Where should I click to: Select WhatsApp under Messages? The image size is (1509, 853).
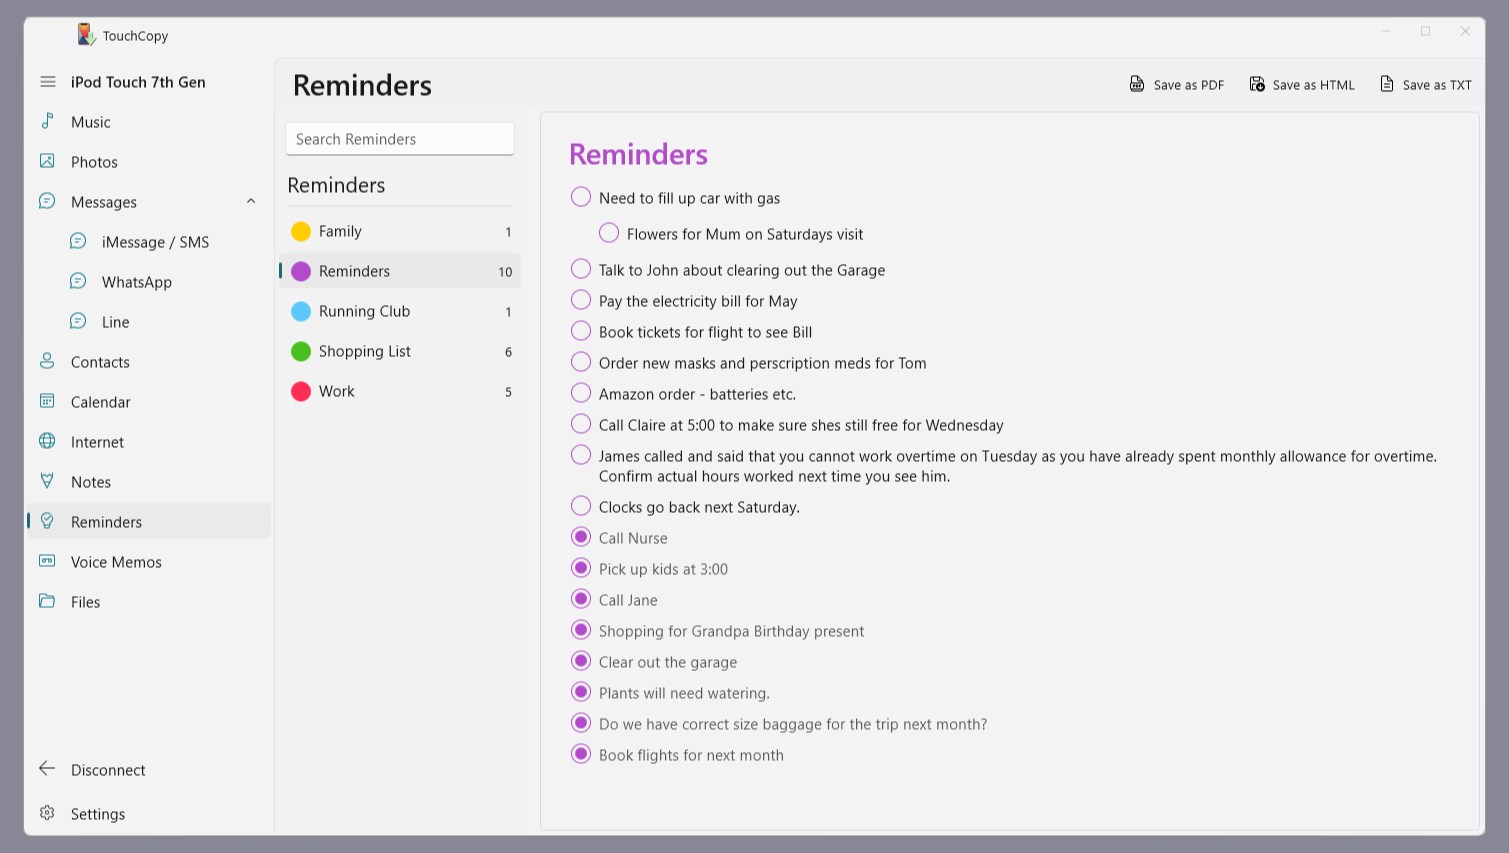coord(136,281)
